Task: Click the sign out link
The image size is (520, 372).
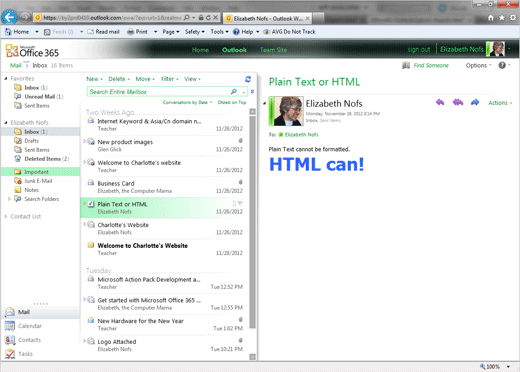Action: click(419, 50)
